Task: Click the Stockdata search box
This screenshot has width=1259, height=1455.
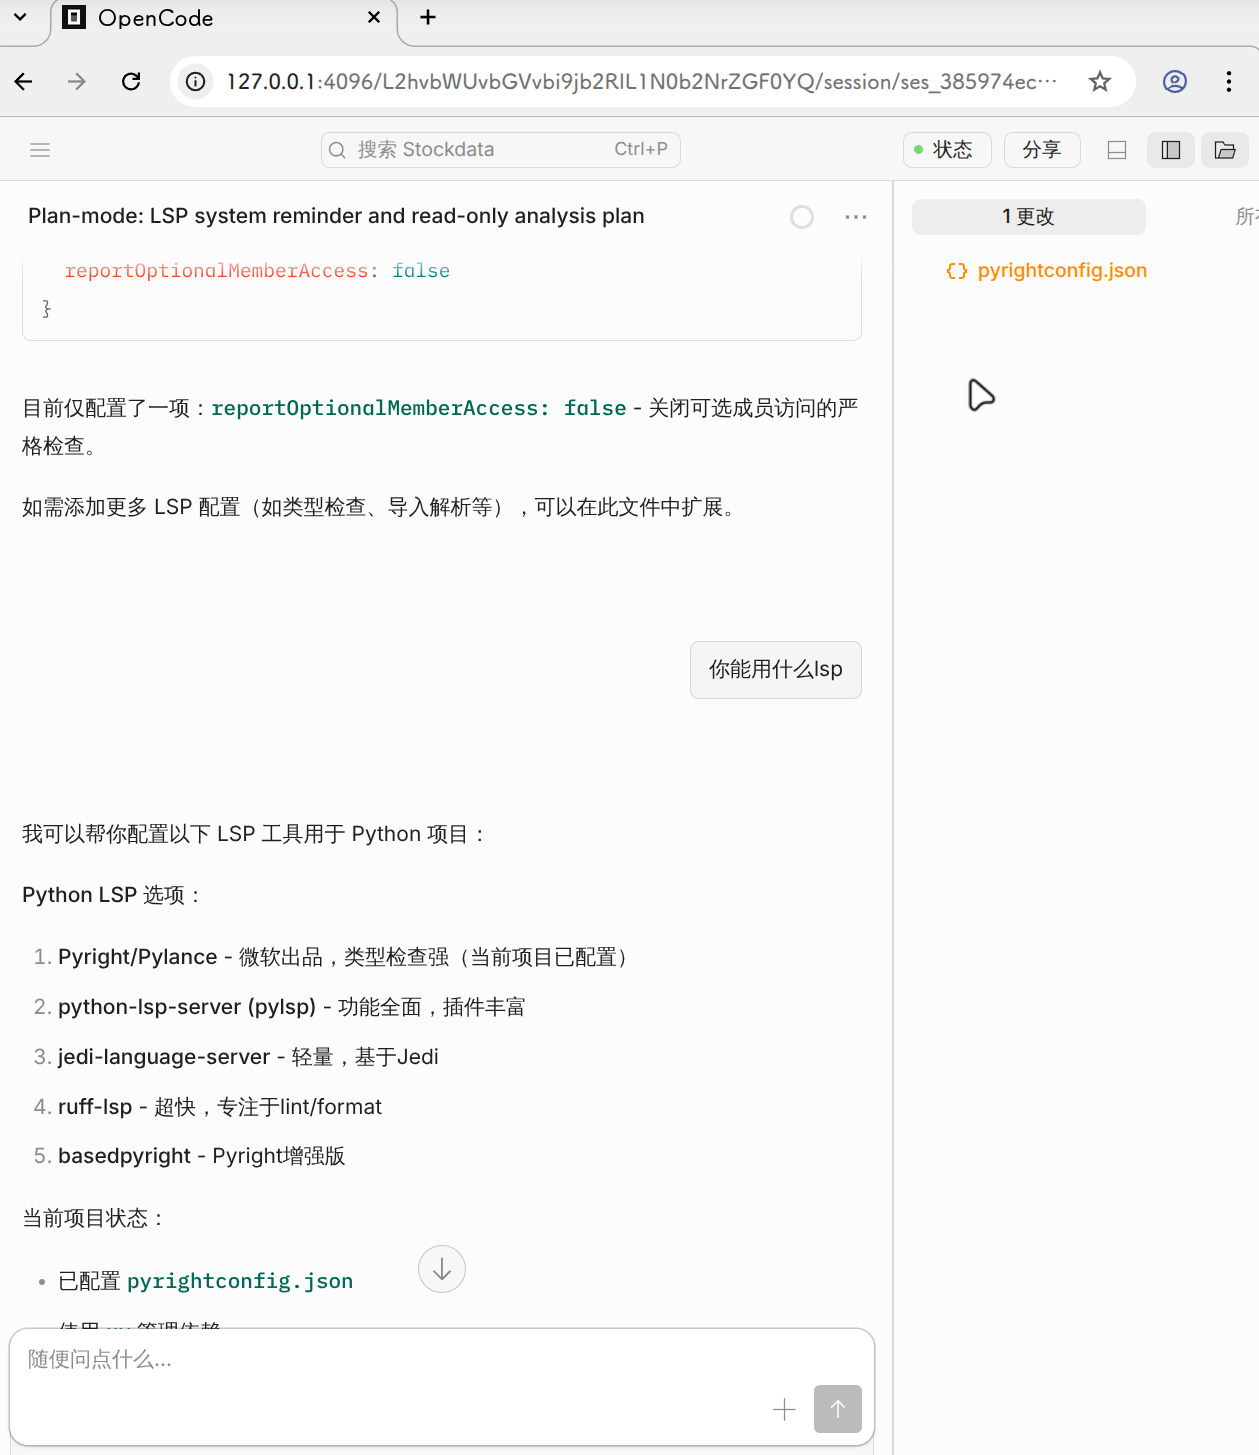Action: (x=500, y=150)
